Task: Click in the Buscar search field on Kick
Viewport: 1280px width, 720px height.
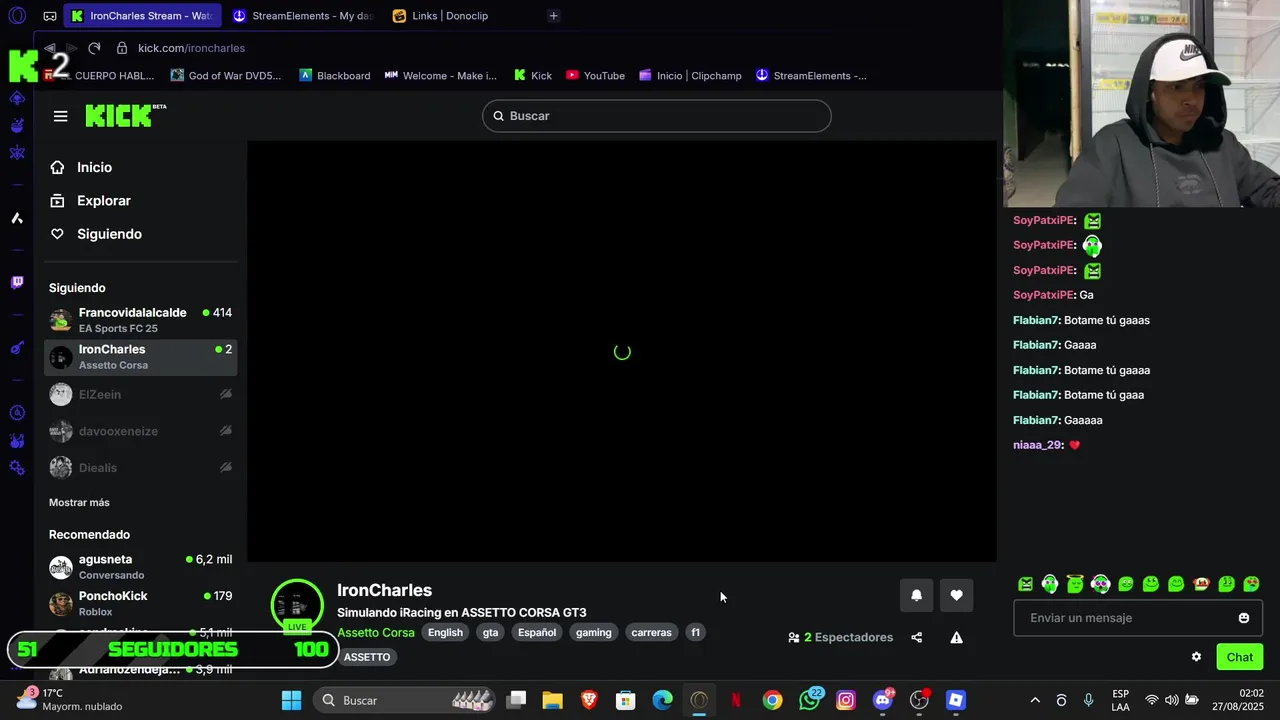Action: point(656,116)
